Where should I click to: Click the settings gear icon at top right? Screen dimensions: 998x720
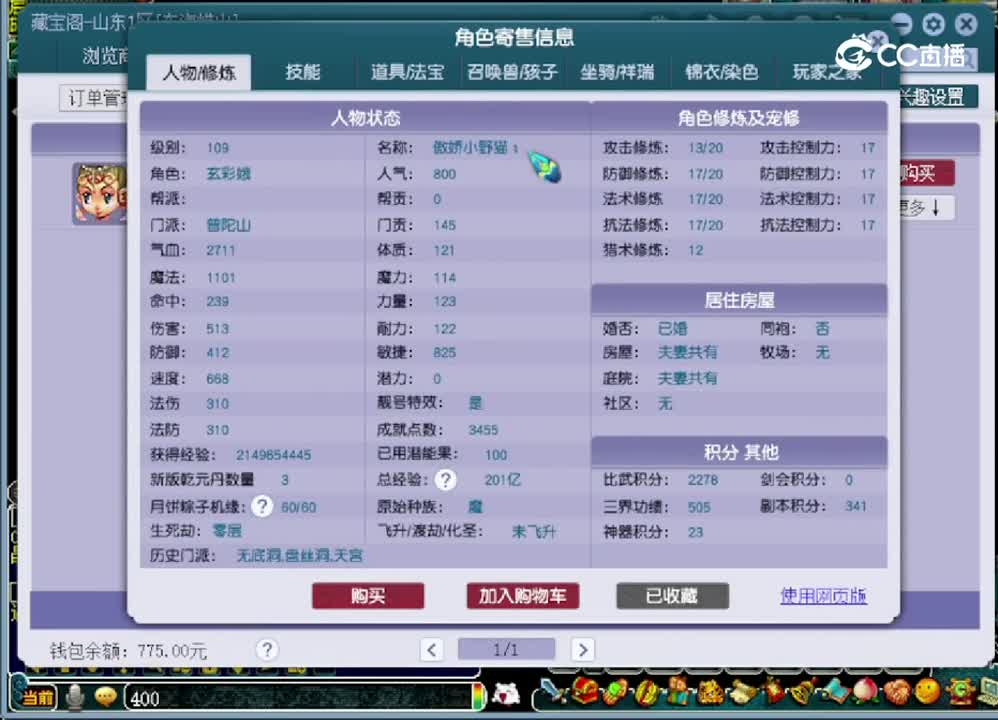[x=933, y=23]
